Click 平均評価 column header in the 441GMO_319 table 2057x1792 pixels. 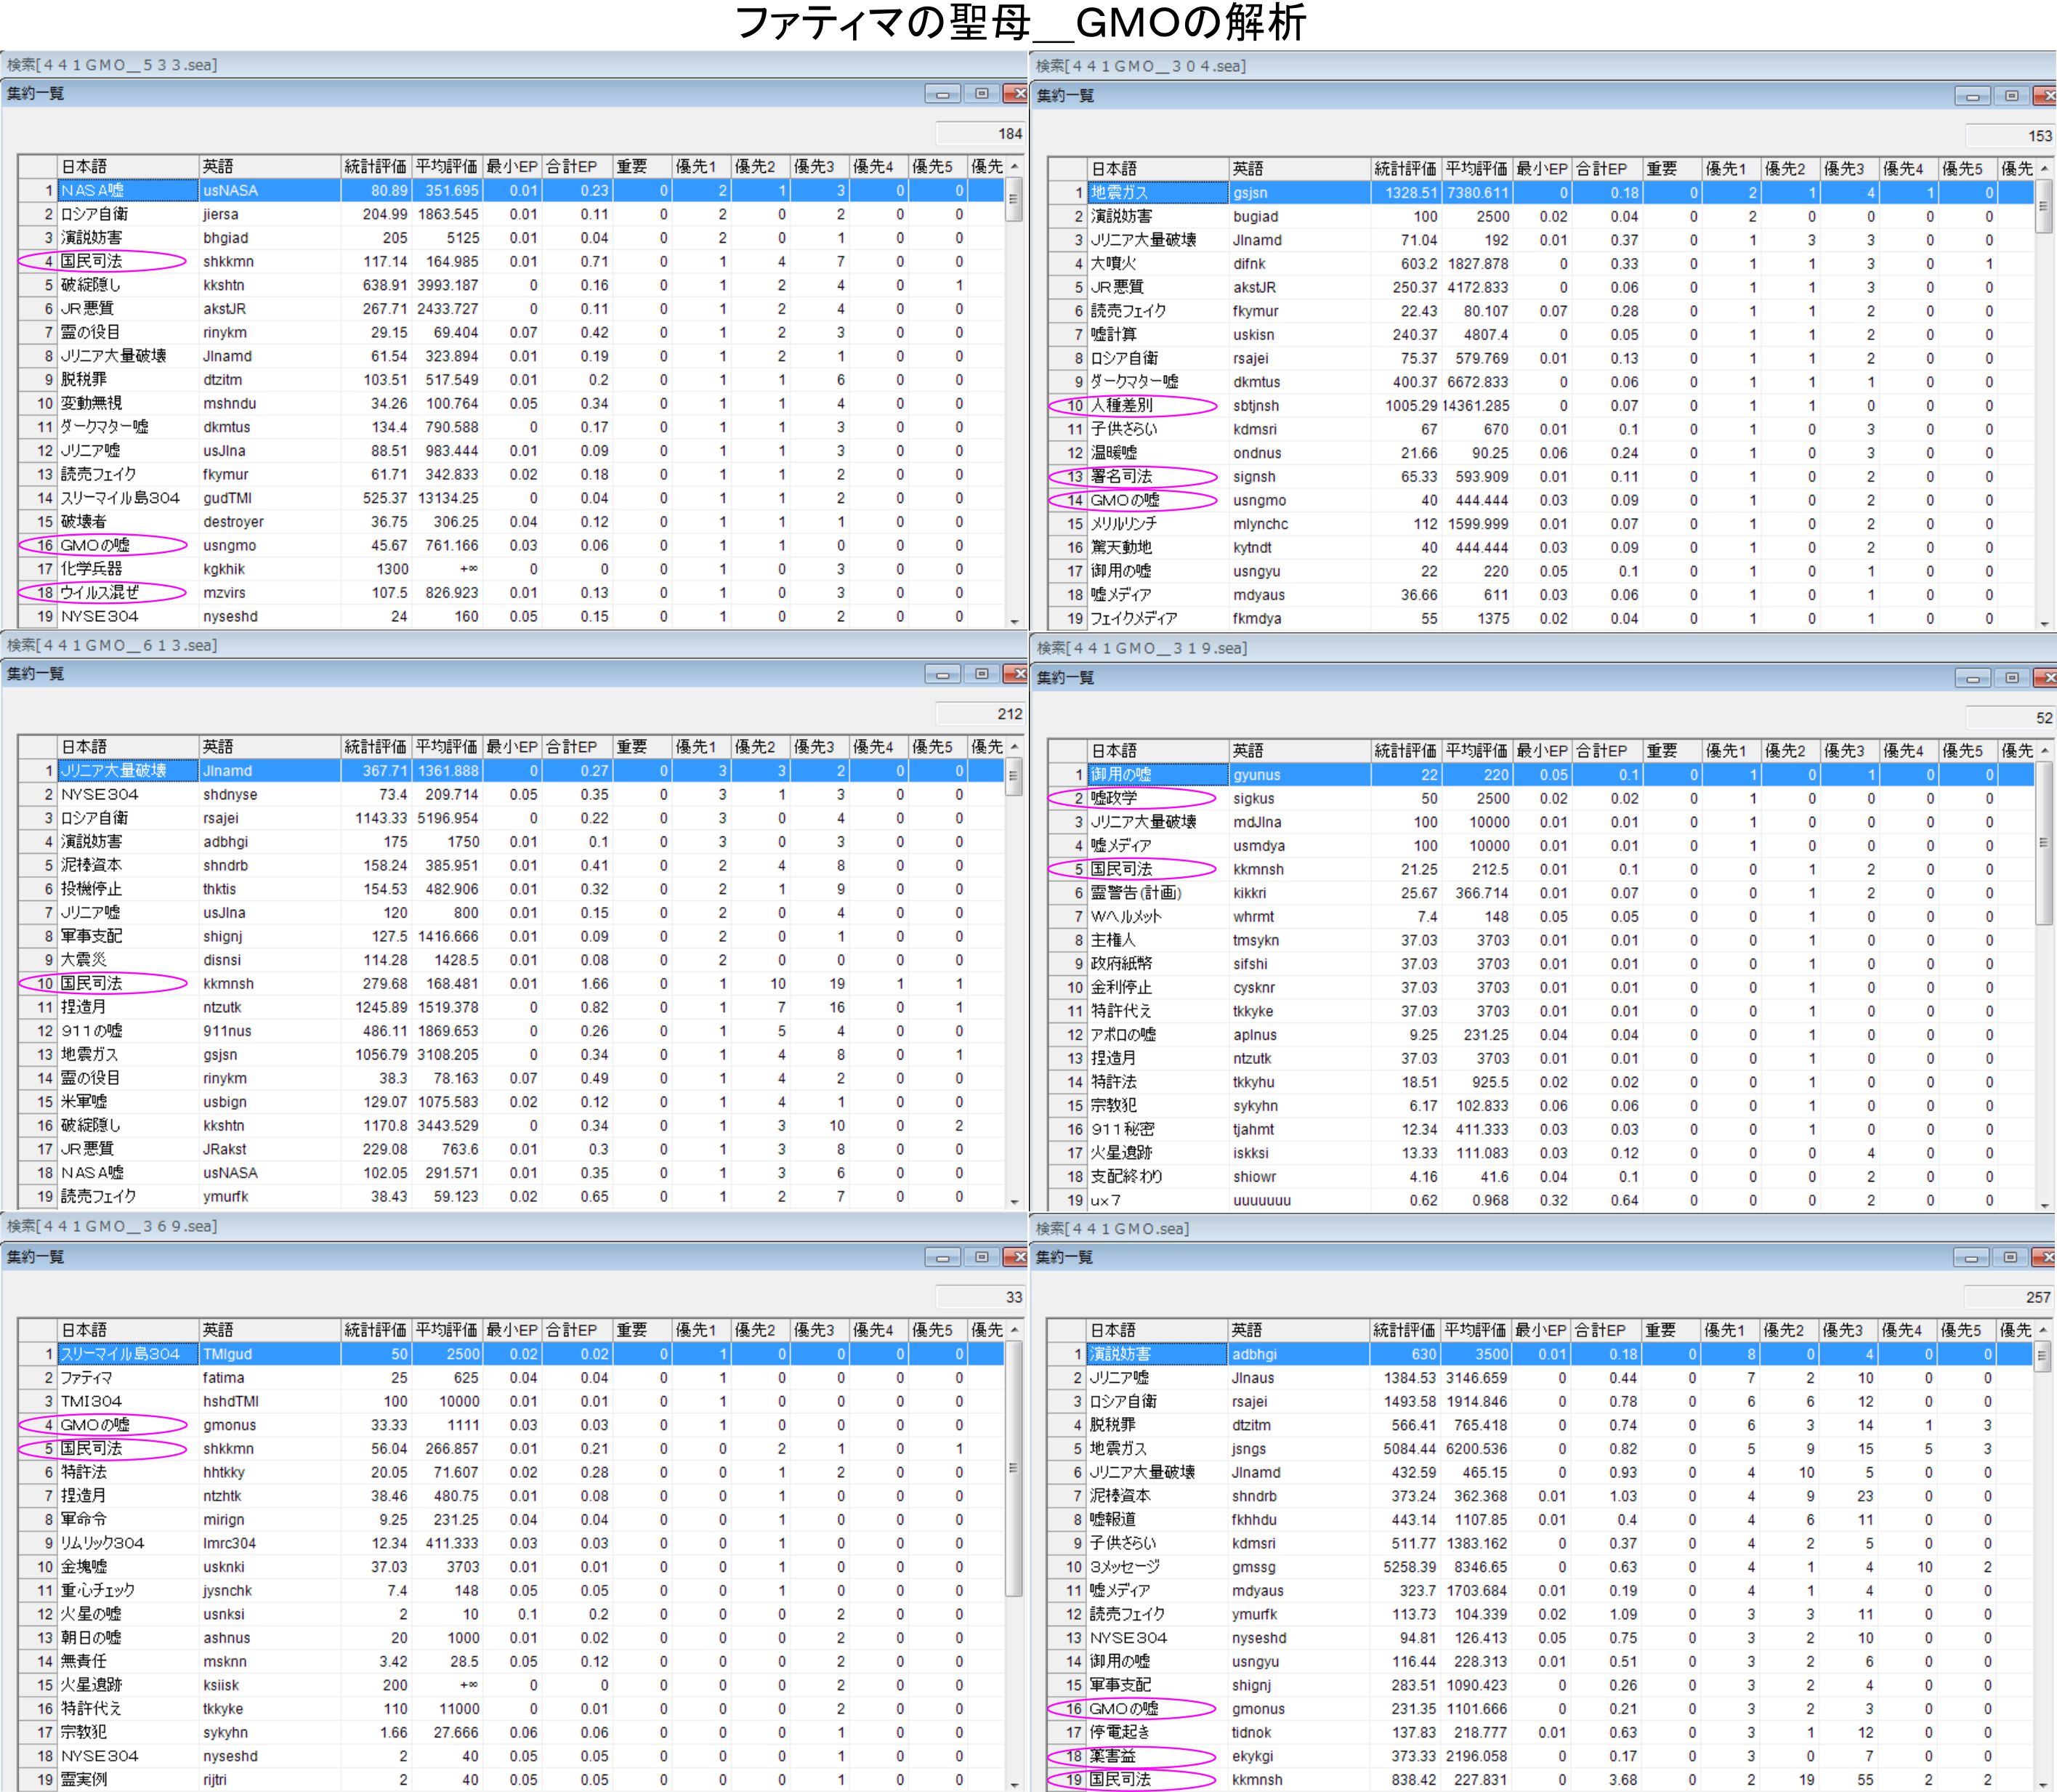tap(1476, 751)
